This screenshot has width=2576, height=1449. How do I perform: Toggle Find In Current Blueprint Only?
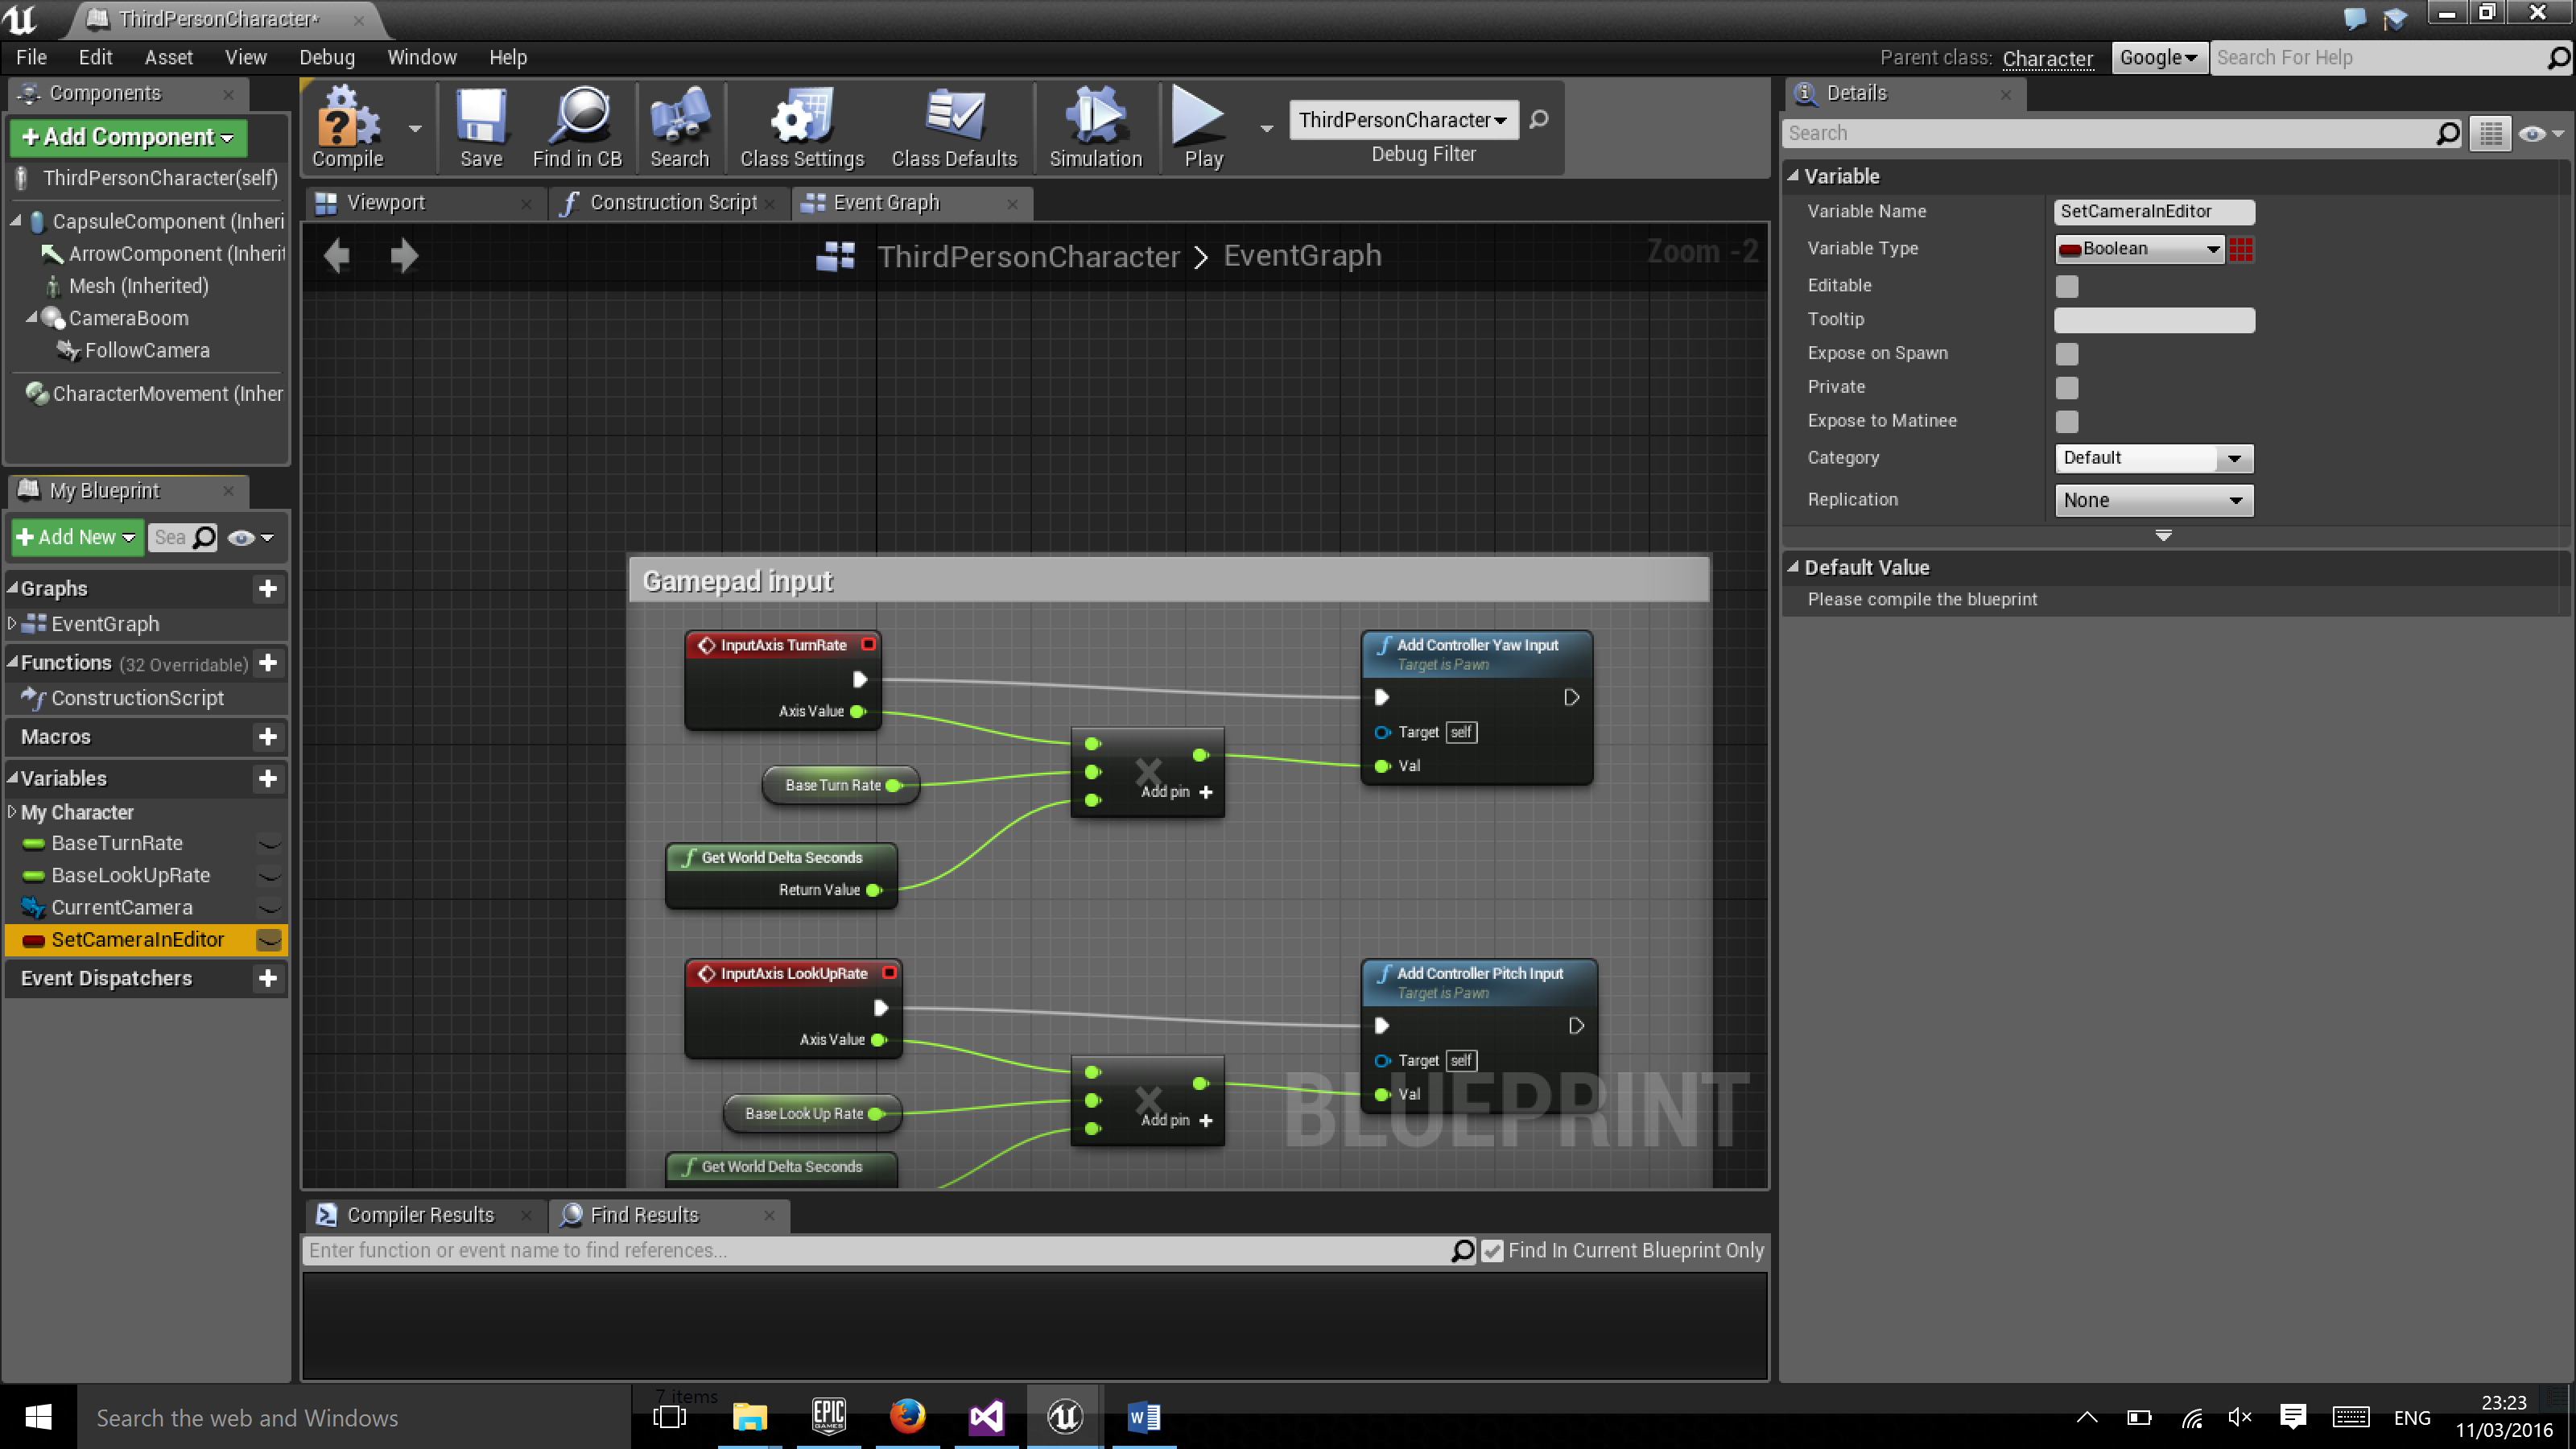point(1491,1251)
